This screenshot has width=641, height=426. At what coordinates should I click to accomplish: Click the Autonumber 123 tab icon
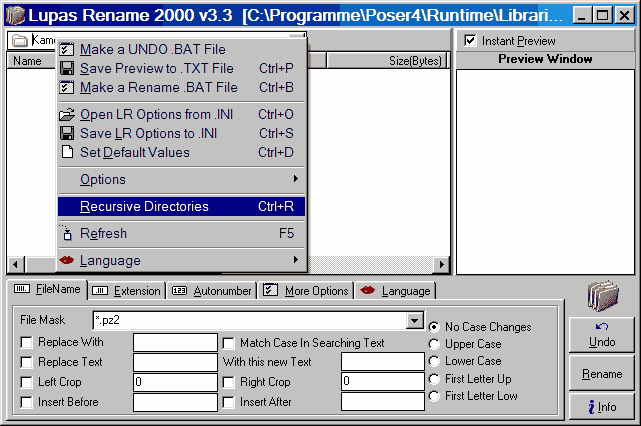point(179,291)
